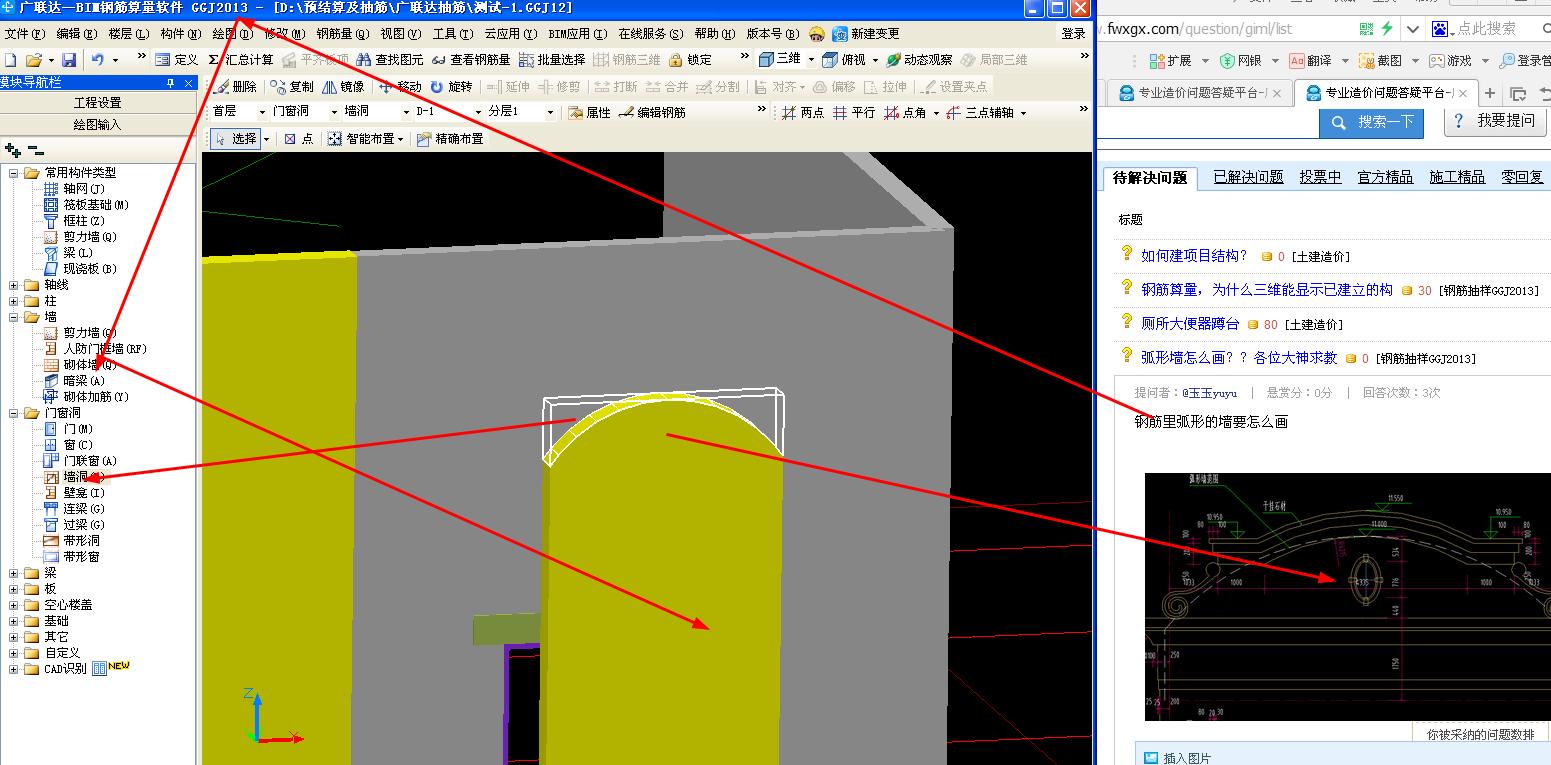Open the 楼层 menu

point(129,34)
